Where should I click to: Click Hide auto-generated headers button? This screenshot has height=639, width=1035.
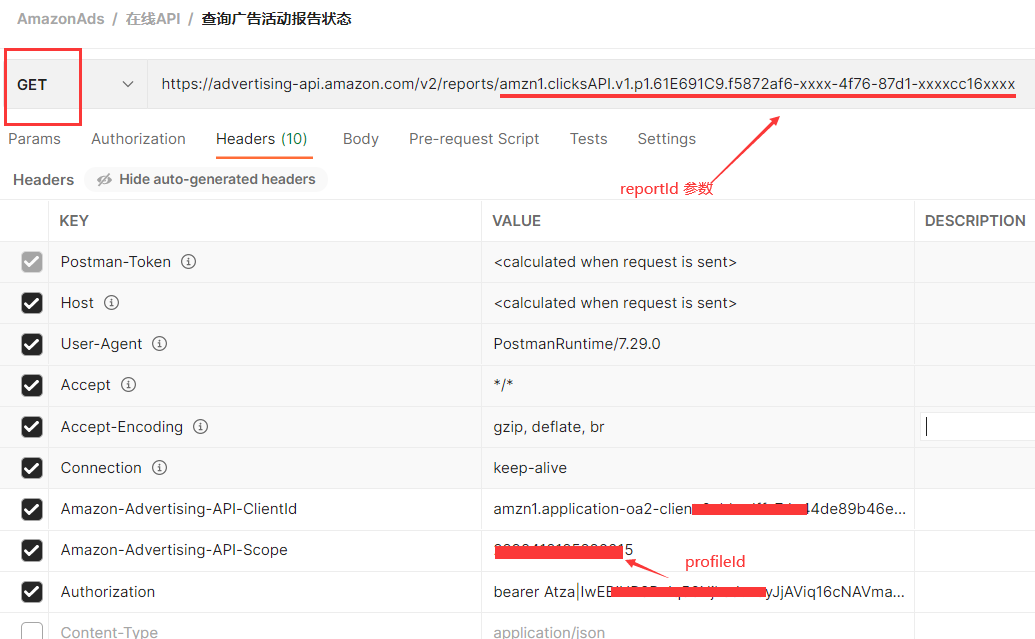(206, 180)
